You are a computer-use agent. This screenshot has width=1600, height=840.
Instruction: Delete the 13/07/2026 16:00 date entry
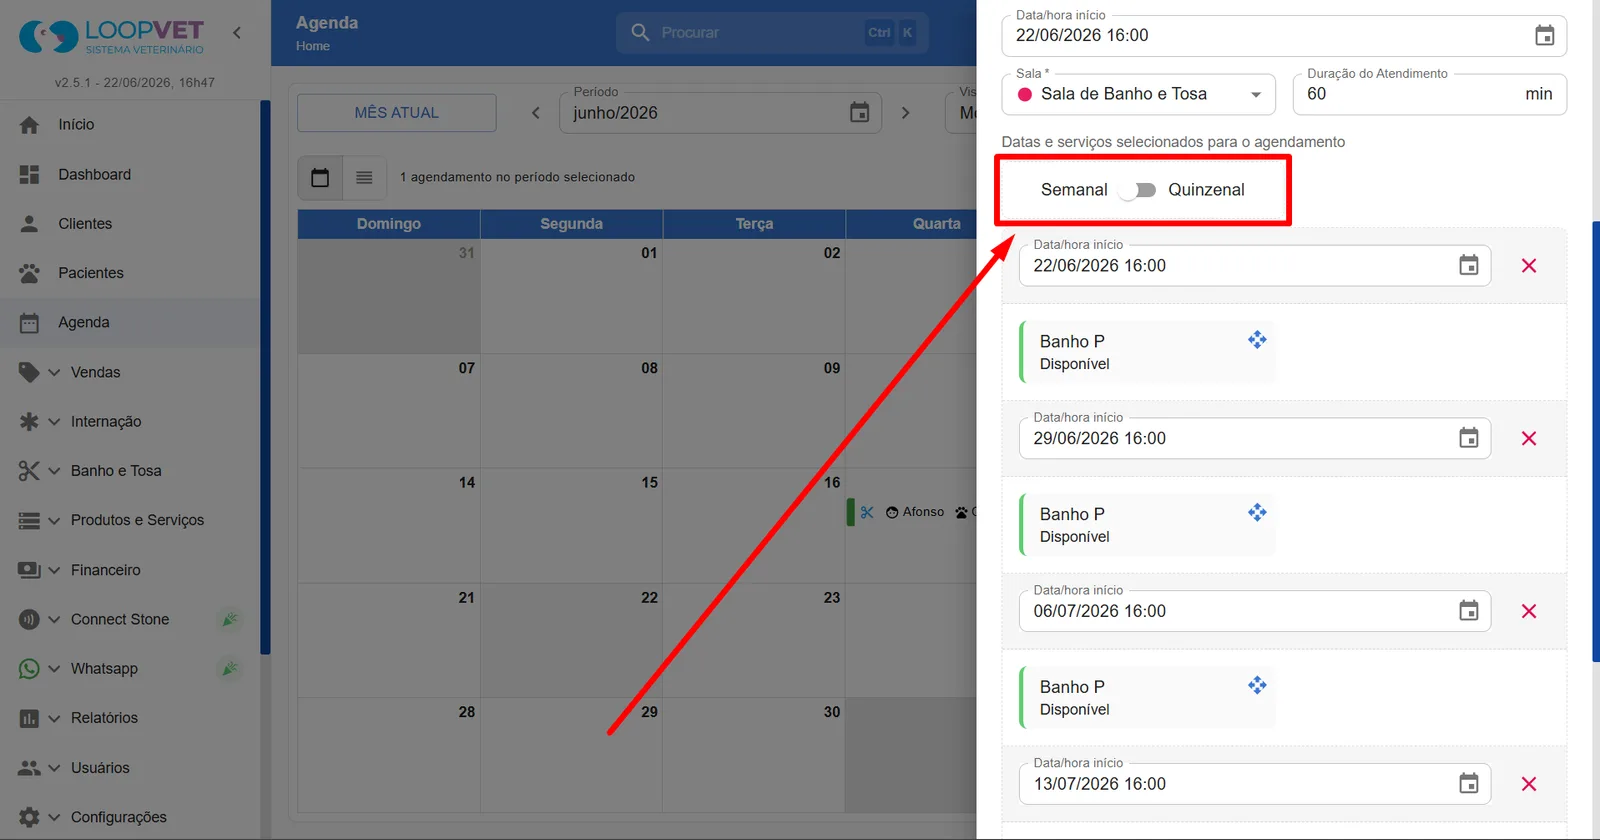click(x=1529, y=784)
